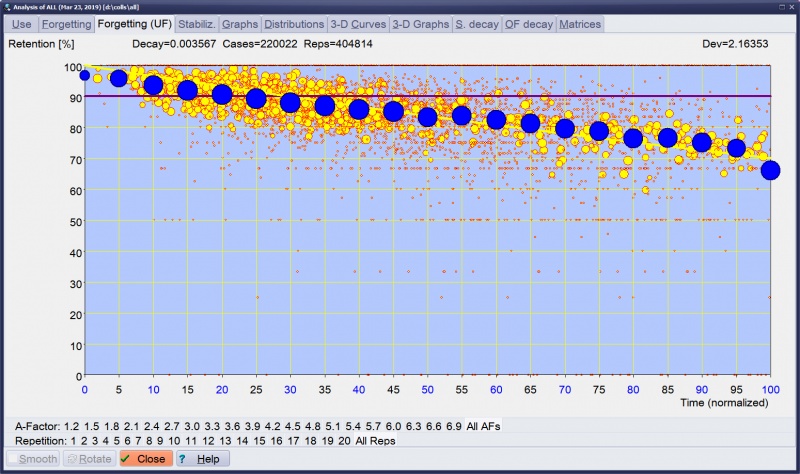Image resolution: width=800 pixels, height=474 pixels.
Task: Select Repetition 15
Action: [x=259, y=441]
